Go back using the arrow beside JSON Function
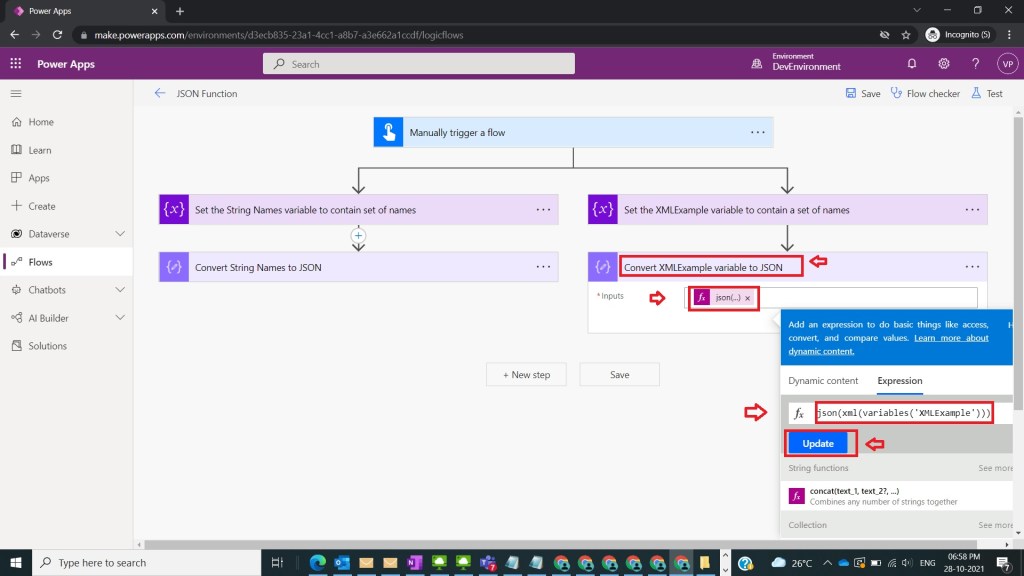 click(x=160, y=94)
